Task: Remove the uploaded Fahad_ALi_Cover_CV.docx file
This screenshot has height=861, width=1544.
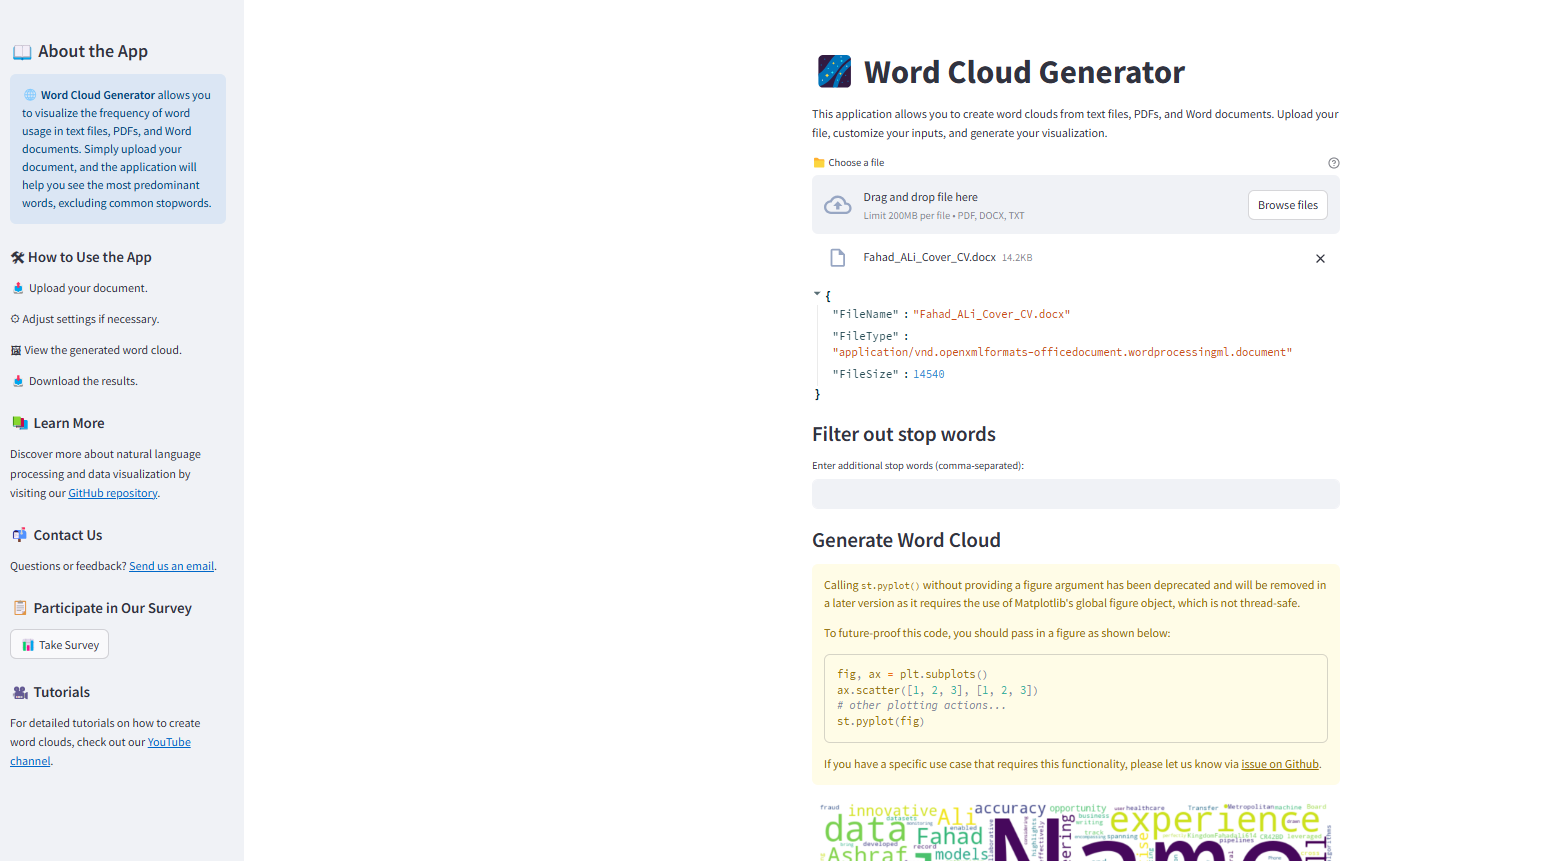Action: point(1320,258)
